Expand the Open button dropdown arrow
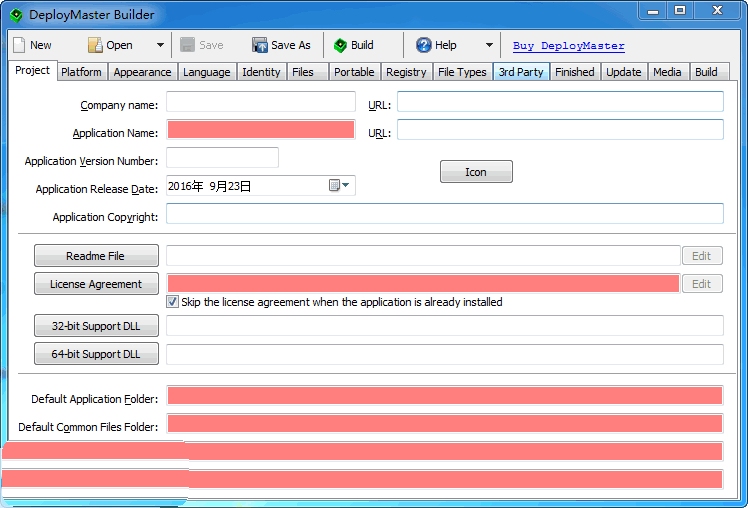 pos(160,45)
